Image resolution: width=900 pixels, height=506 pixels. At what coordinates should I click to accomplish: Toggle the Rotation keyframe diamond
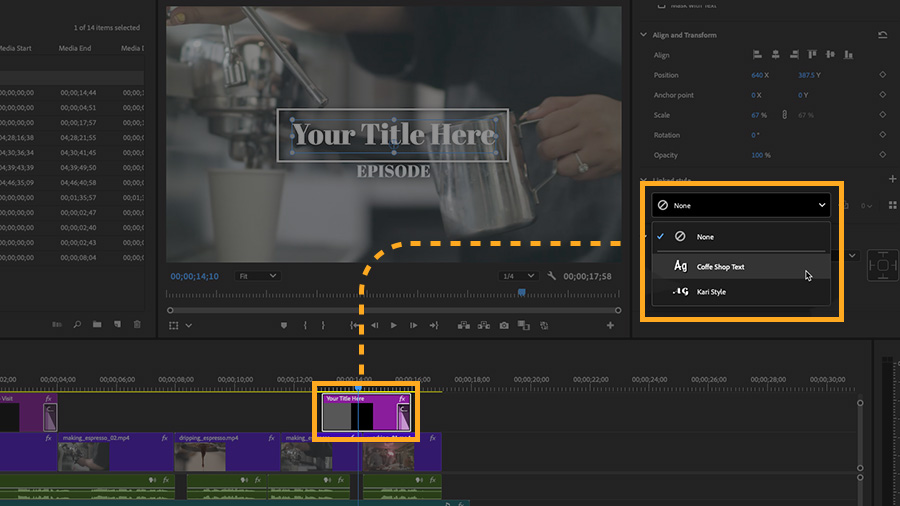(883, 135)
